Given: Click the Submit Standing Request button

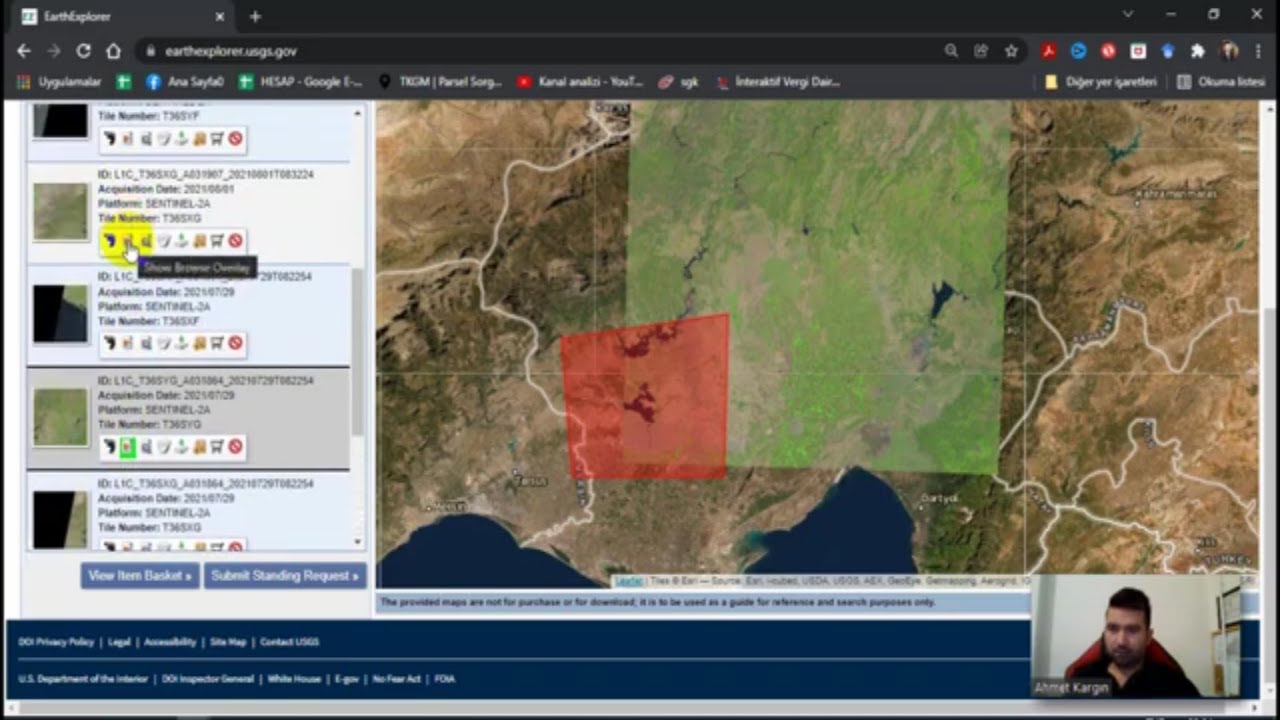Looking at the screenshot, I should point(285,575).
